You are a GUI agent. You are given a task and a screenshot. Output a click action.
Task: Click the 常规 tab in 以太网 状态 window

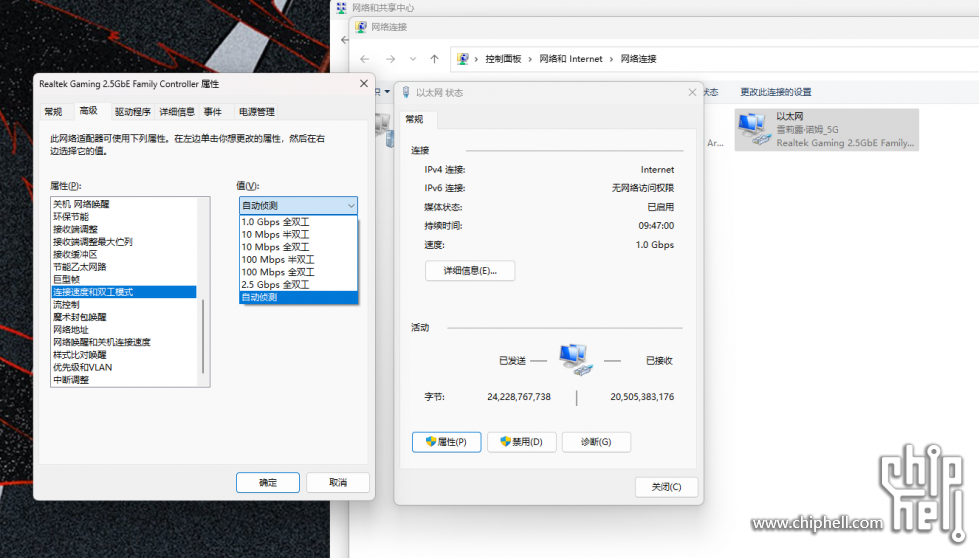pyautogui.click(x=415, y=119)
